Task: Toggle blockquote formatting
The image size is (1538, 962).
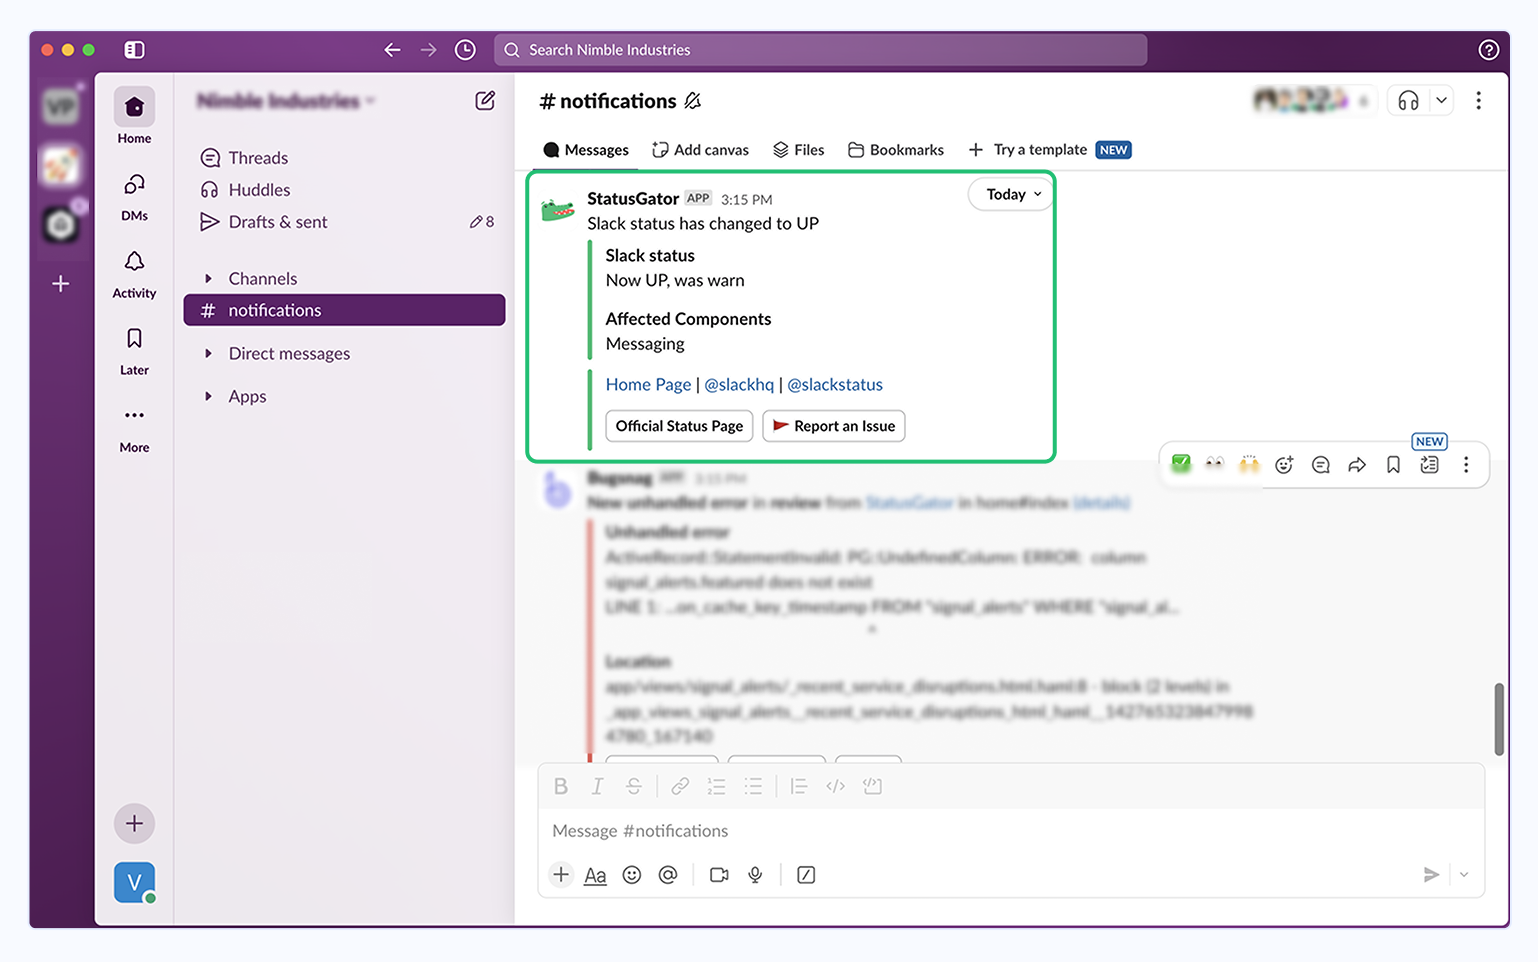Action: pos(798,786)
